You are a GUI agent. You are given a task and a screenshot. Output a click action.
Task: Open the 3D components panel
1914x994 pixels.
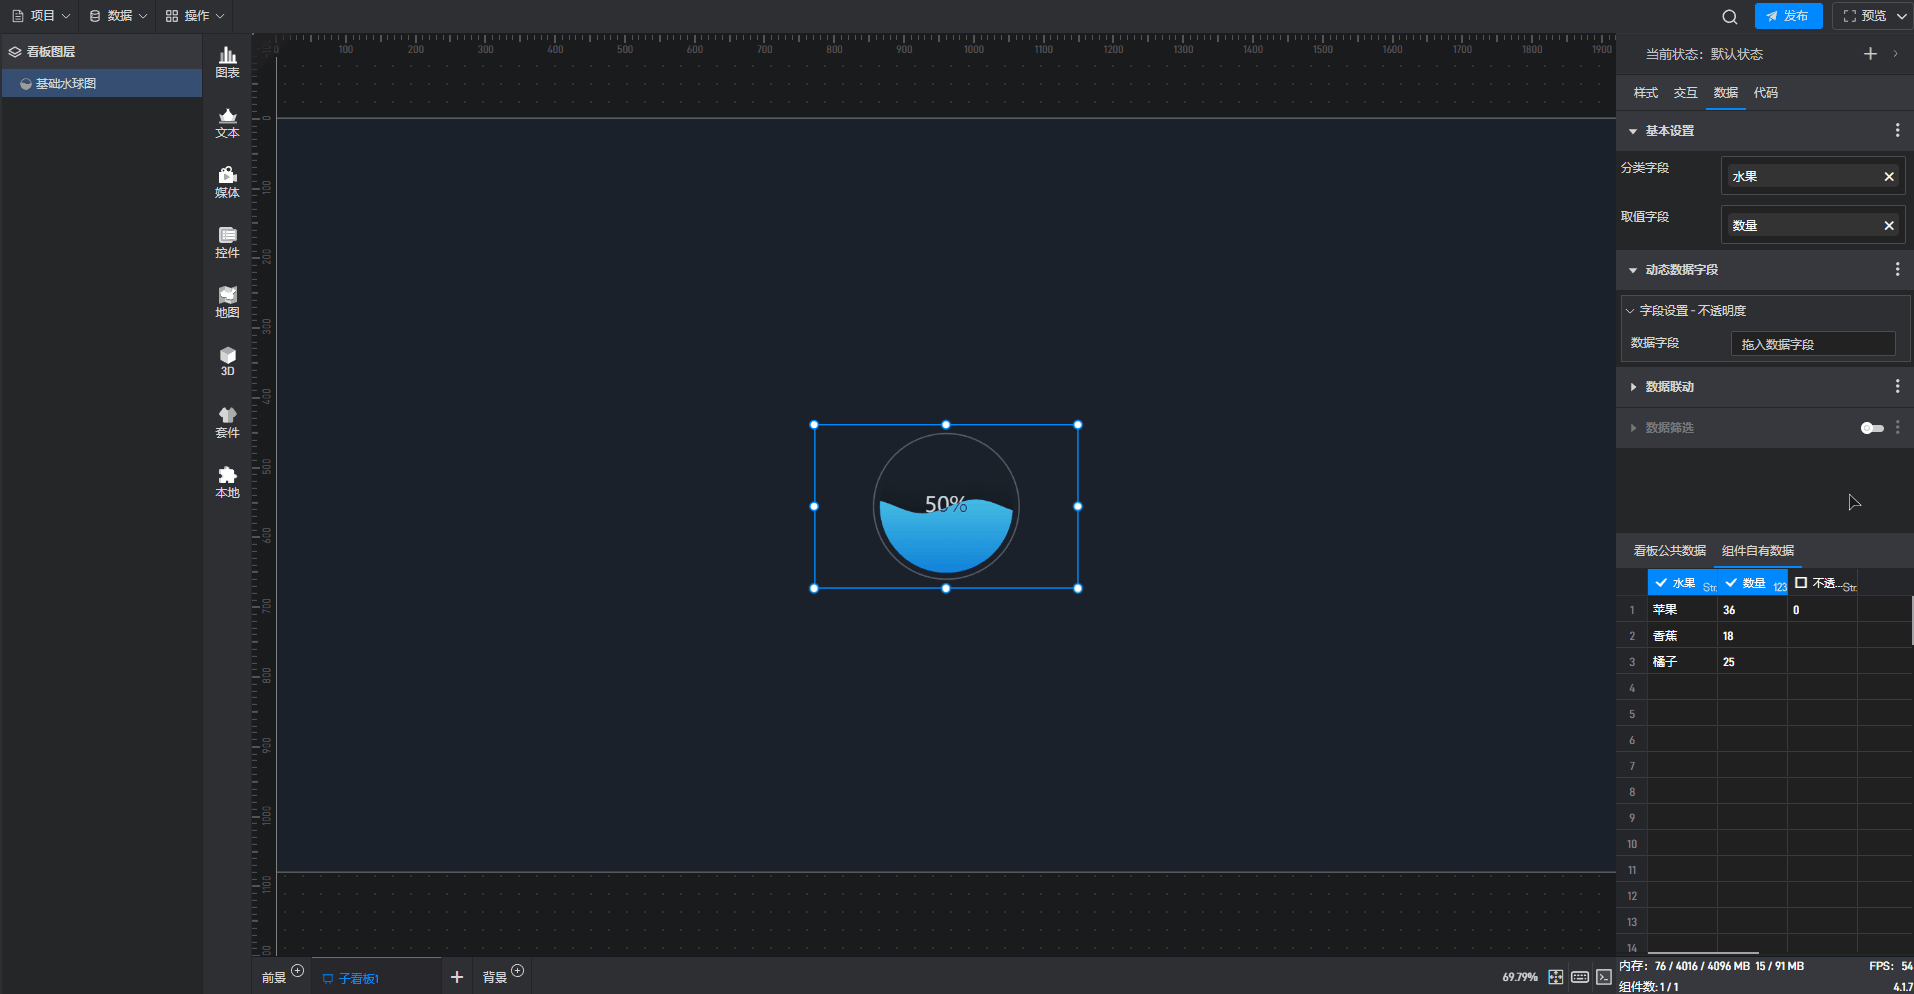[x=227, y=361]
